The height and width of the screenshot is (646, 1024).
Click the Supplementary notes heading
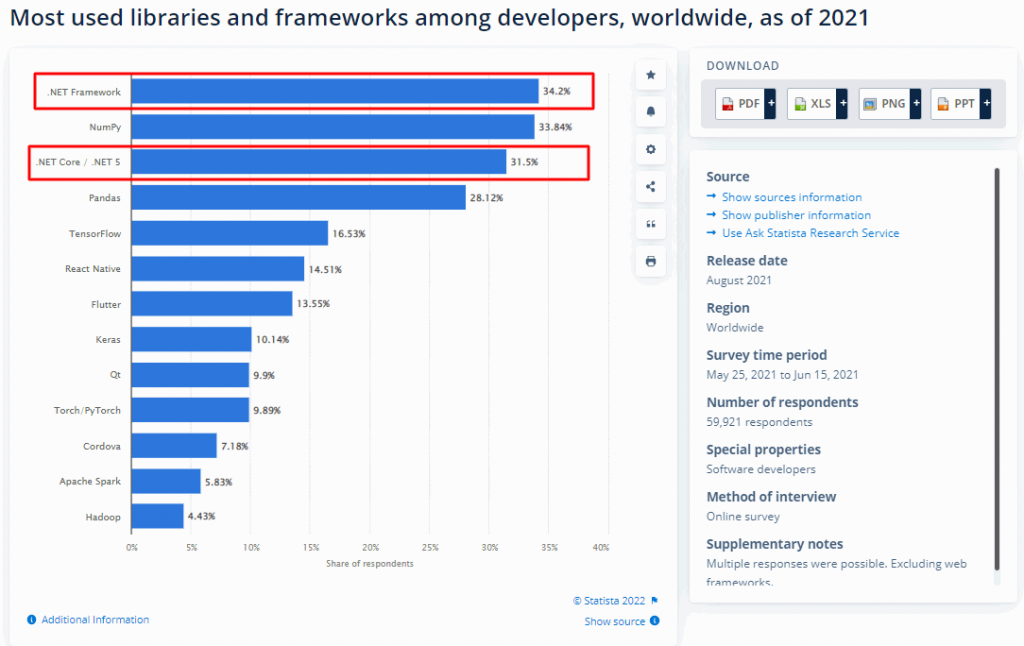775,543
